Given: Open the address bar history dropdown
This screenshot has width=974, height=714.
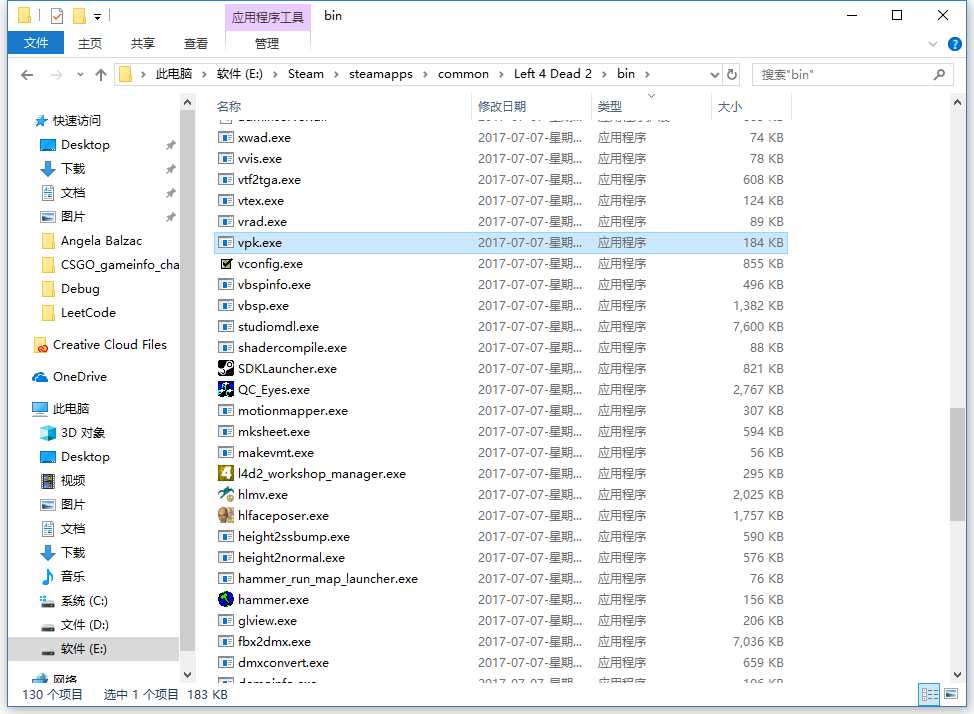Looking at the screenshot, I should [x=714, y=75].
